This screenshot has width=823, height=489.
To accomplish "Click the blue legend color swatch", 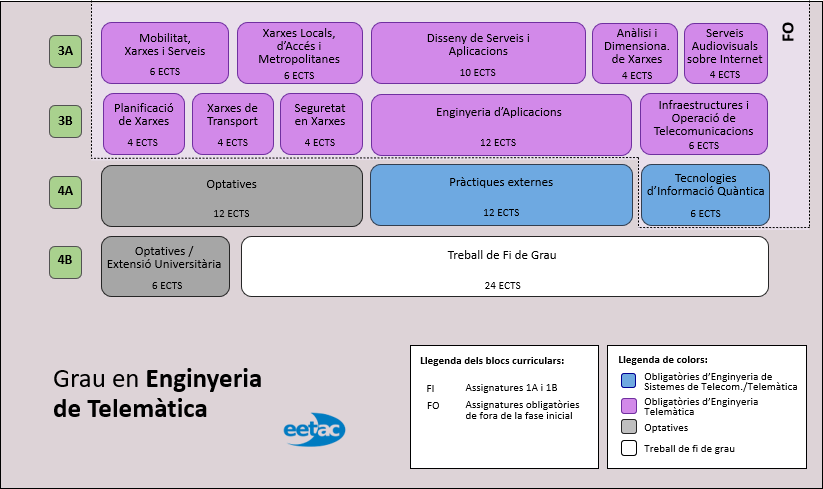I will [x=627, y=381].
